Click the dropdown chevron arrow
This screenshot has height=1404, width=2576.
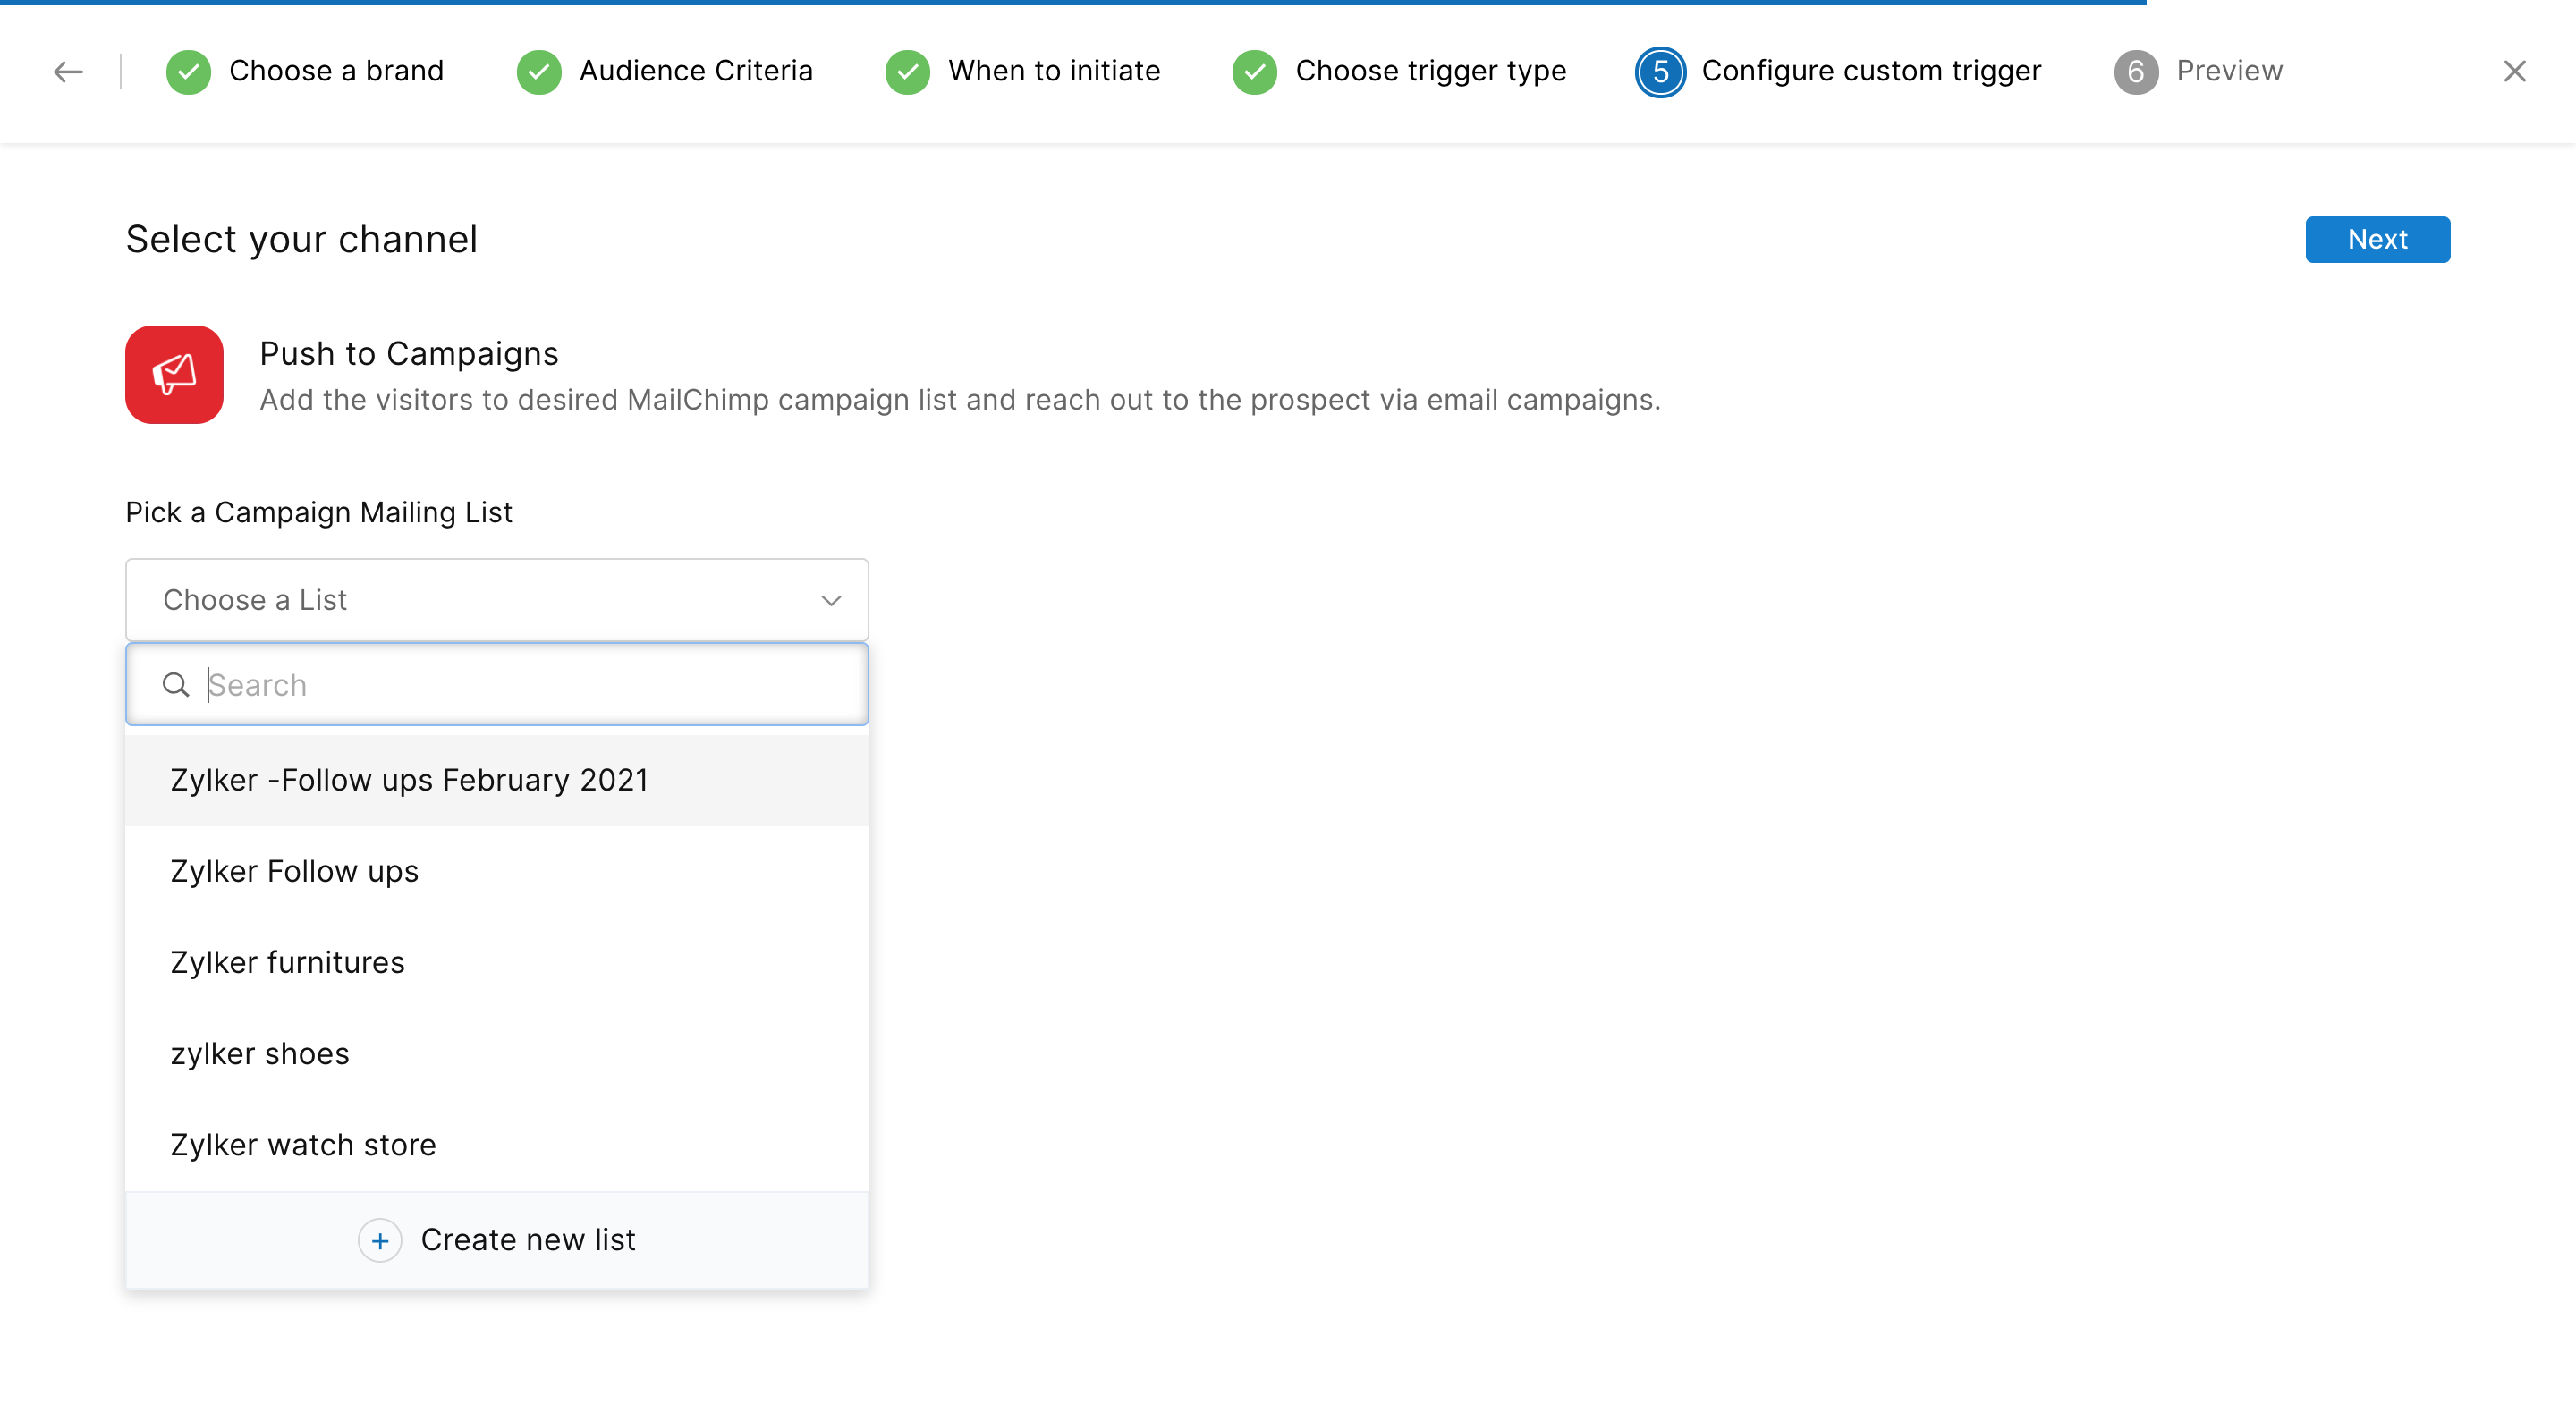[x=831, y=600]
